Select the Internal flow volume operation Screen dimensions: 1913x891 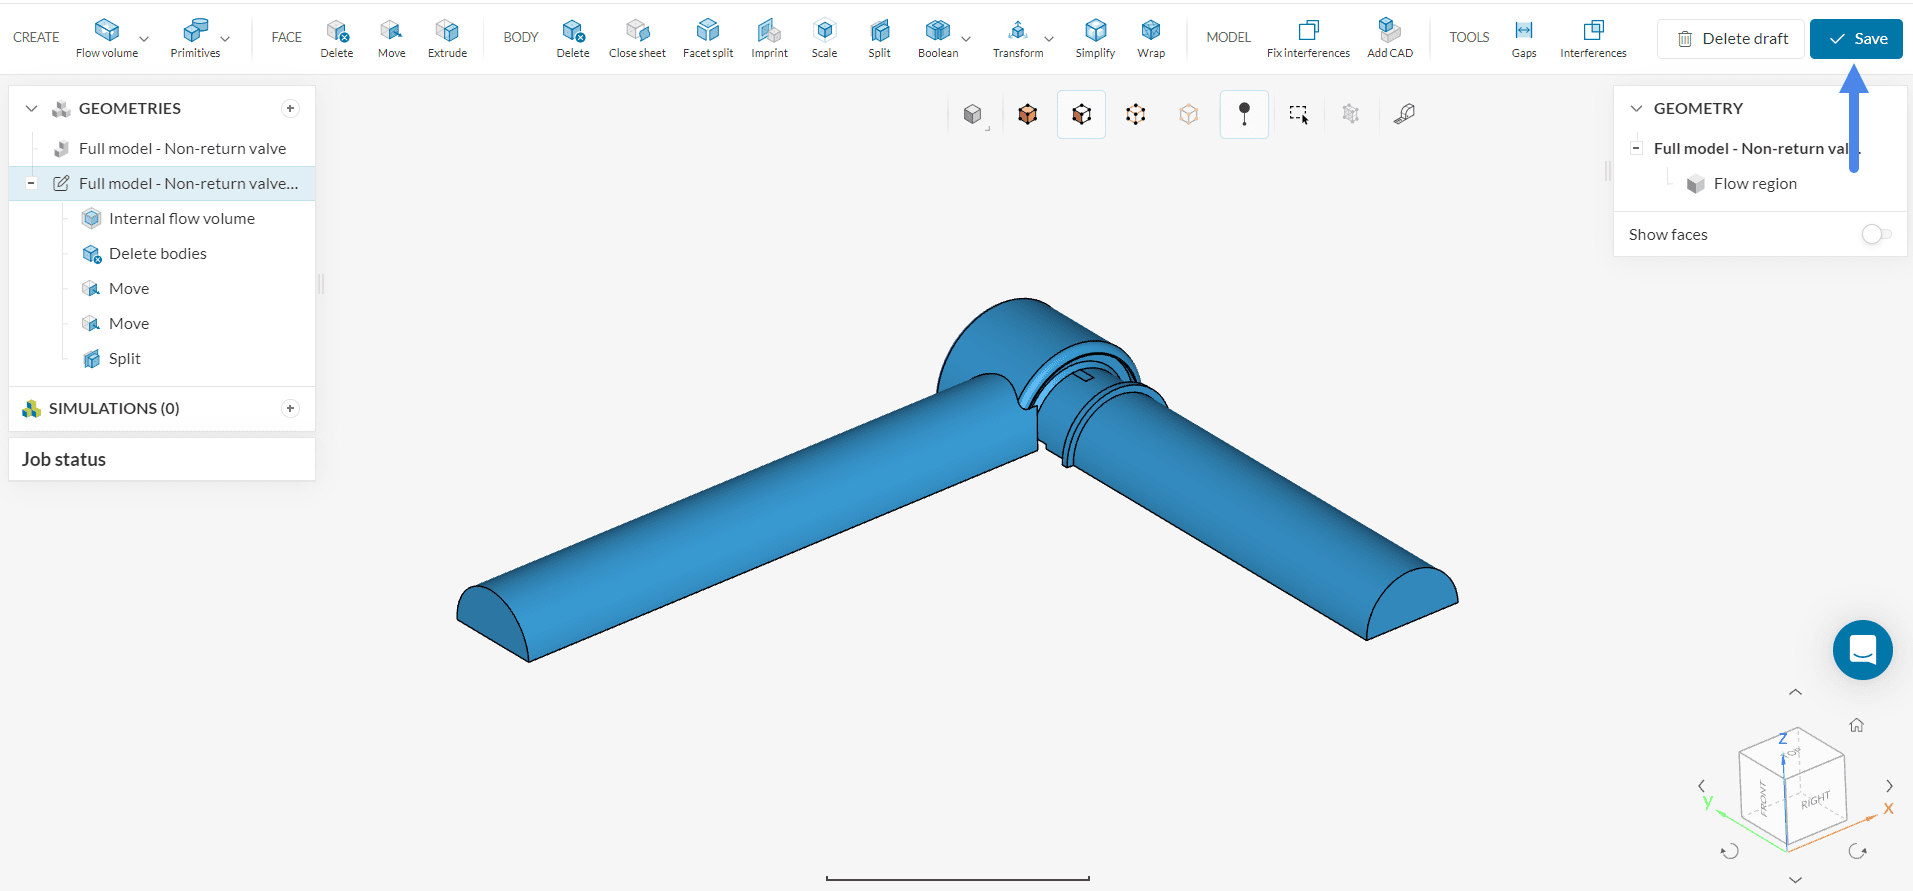point(181,218)
